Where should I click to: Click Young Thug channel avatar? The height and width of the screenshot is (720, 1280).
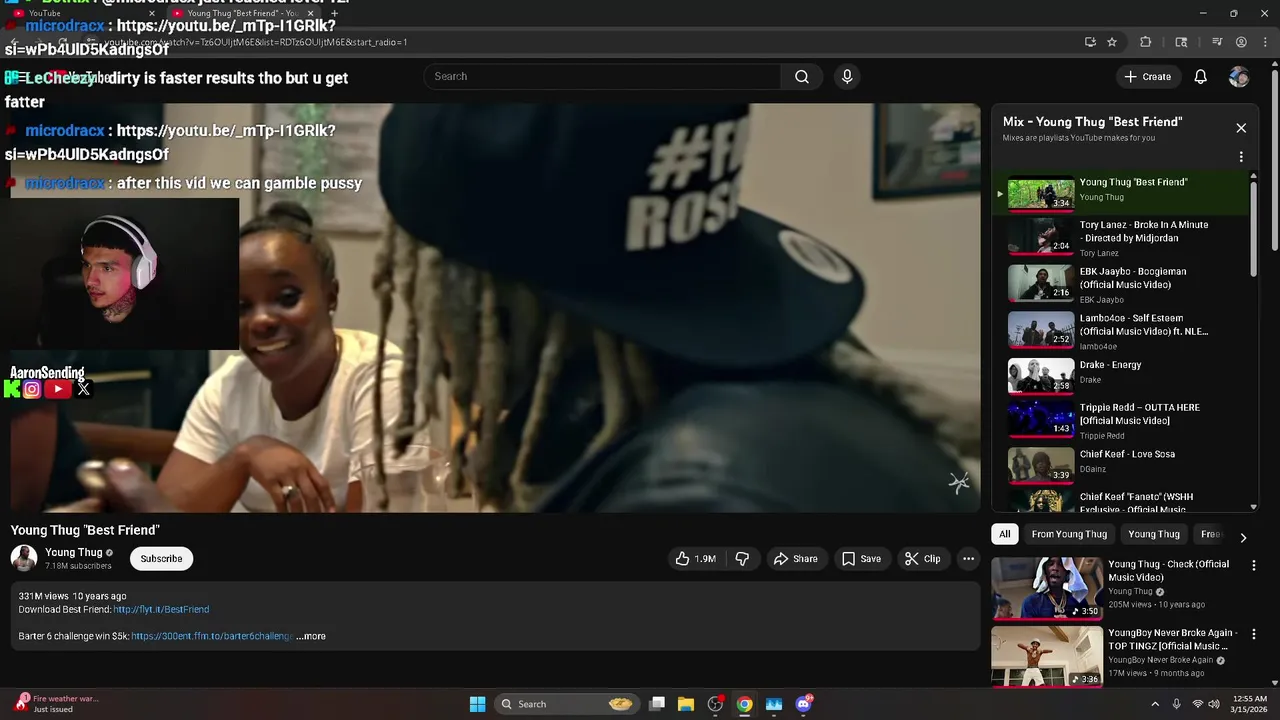pyautogui.click(x=24, y=558)
